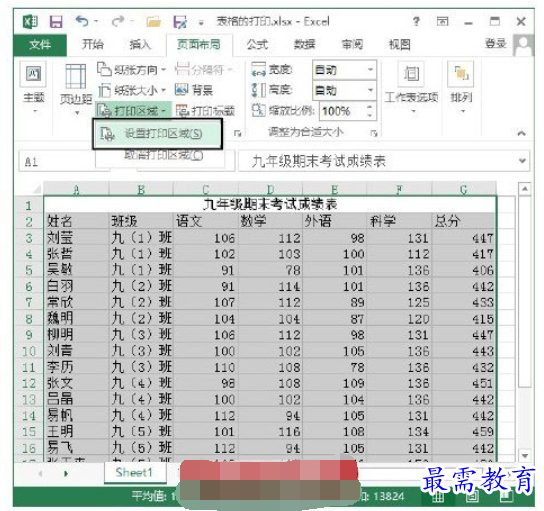Expand the formula bar arrow
This screenshot has width=544, height=511.
click(522, 161)
